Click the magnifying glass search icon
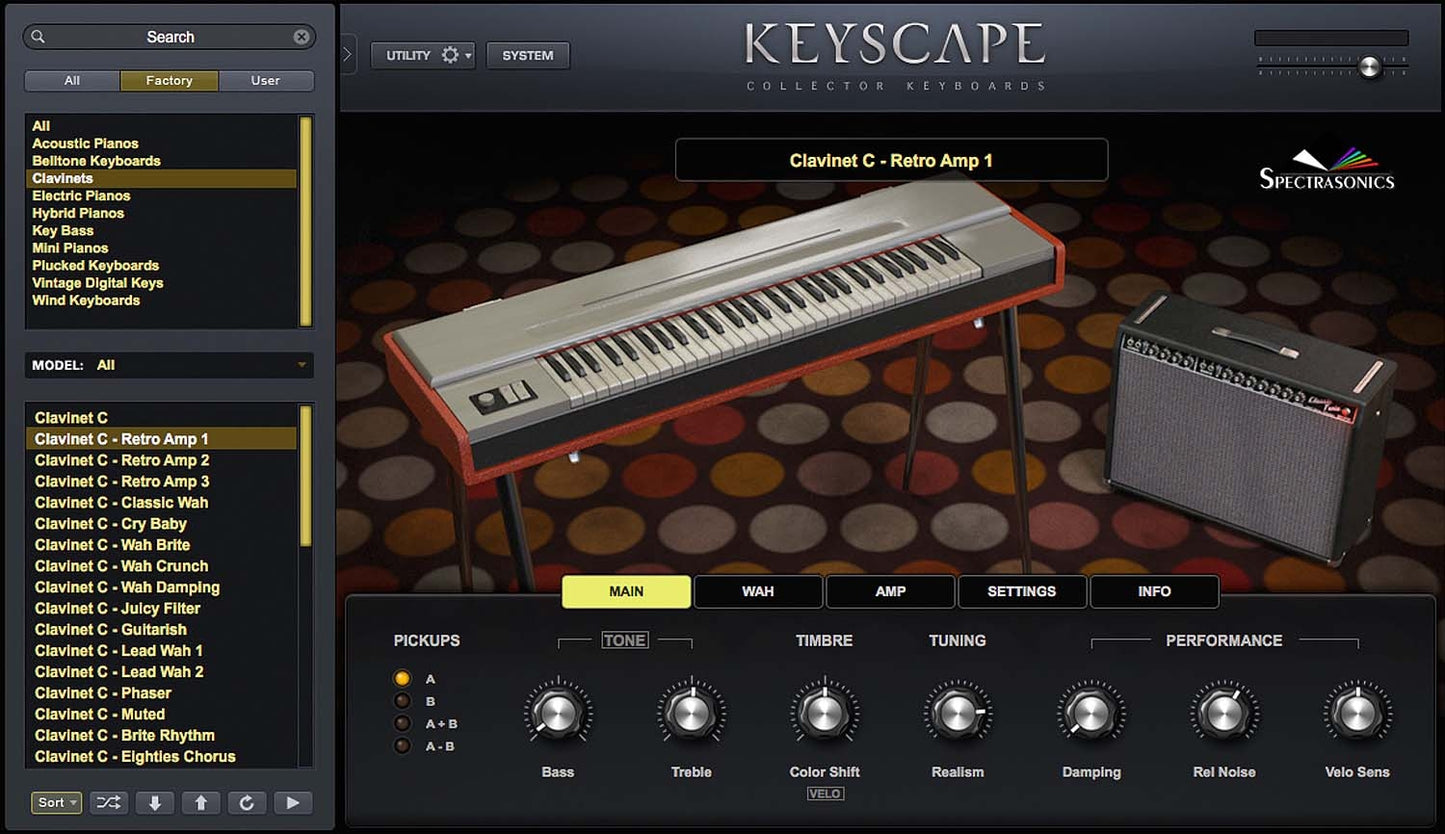1445x834 pixels. [x=38, y=37]
